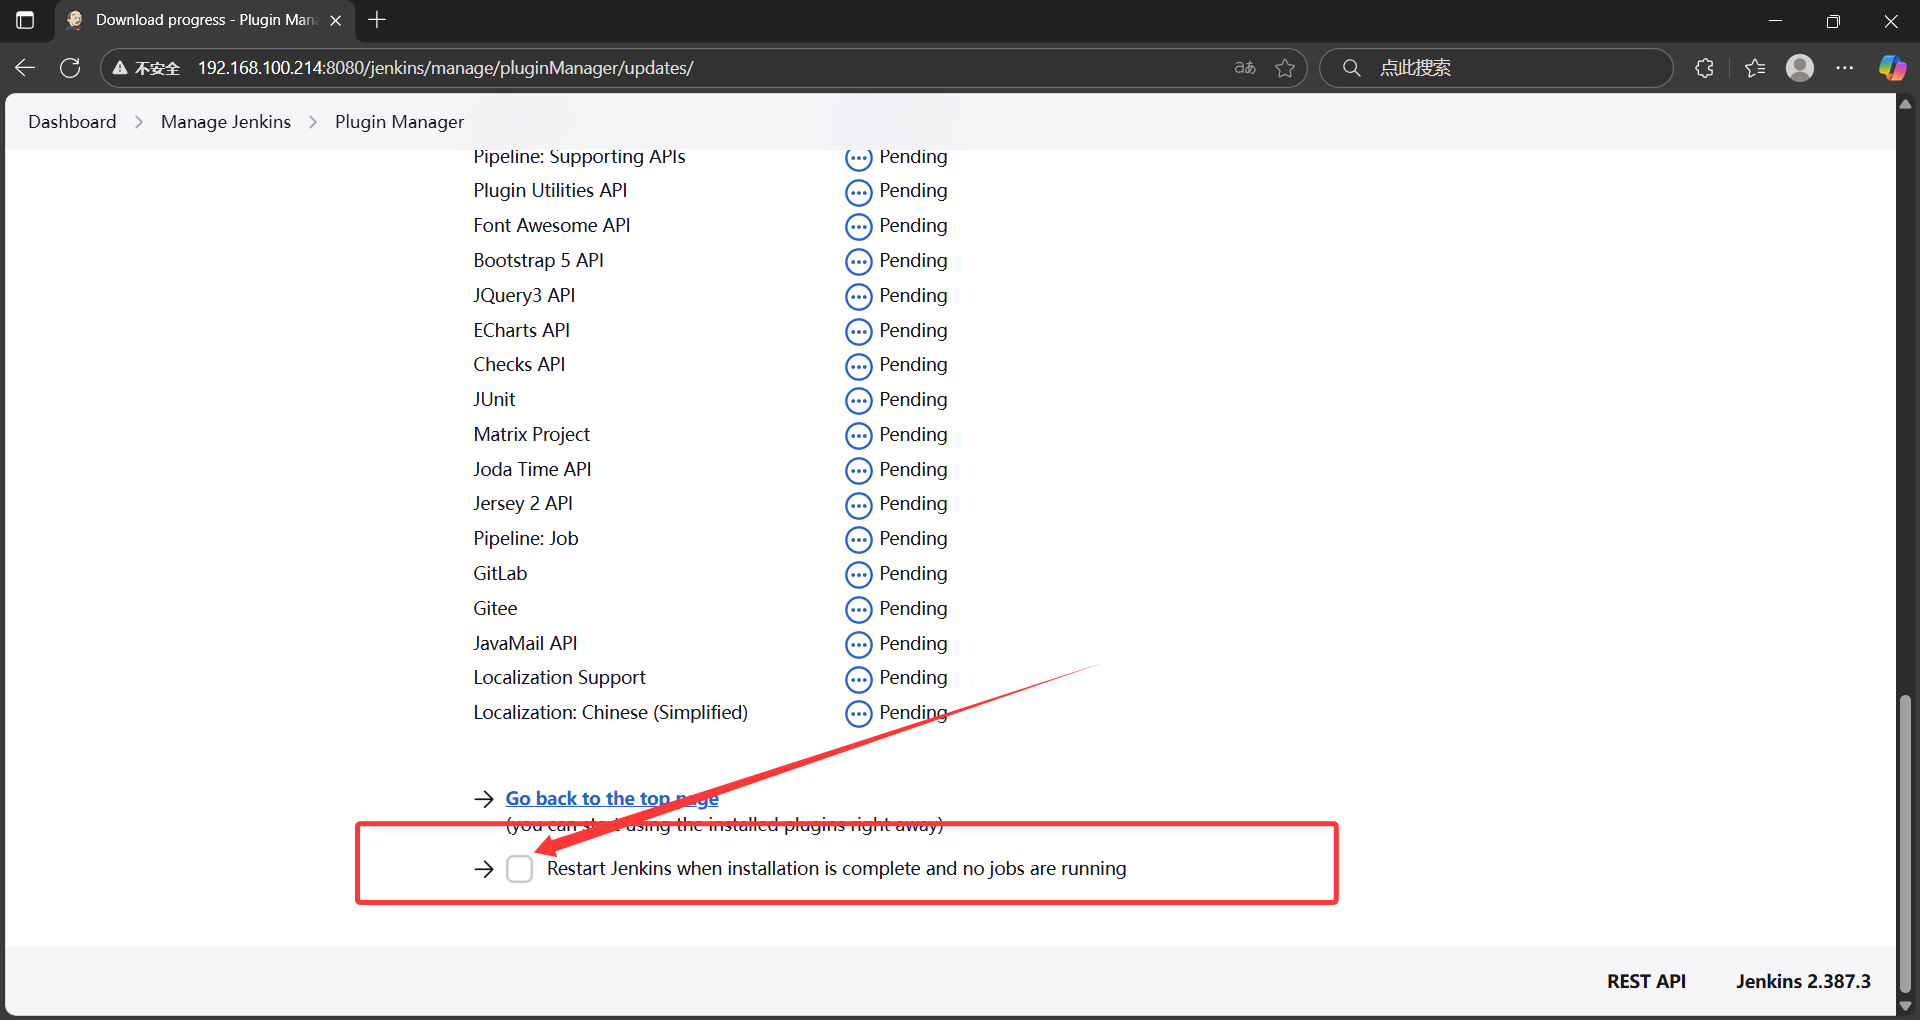Click pending status icon for Pipeline: Job

click(858, 540)
